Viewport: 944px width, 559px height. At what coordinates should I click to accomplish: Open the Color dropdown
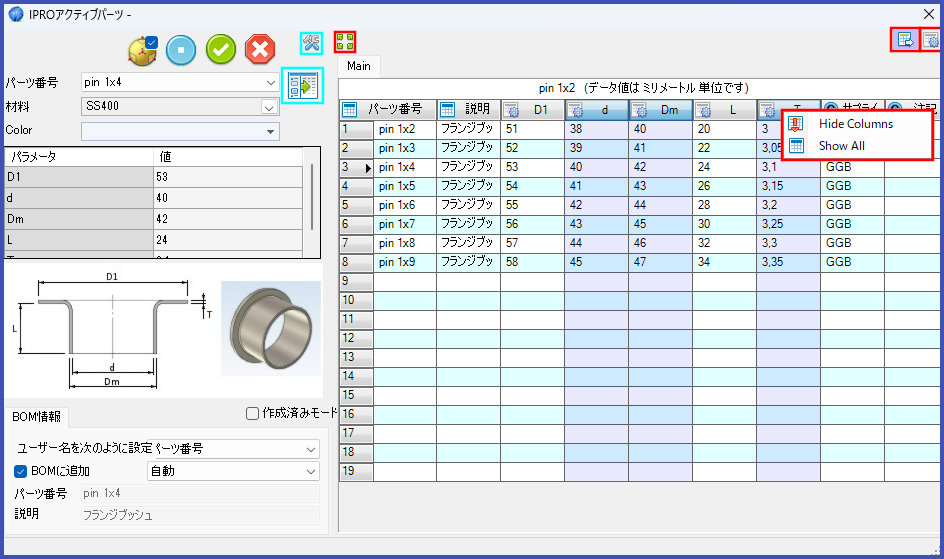(270, 132)
